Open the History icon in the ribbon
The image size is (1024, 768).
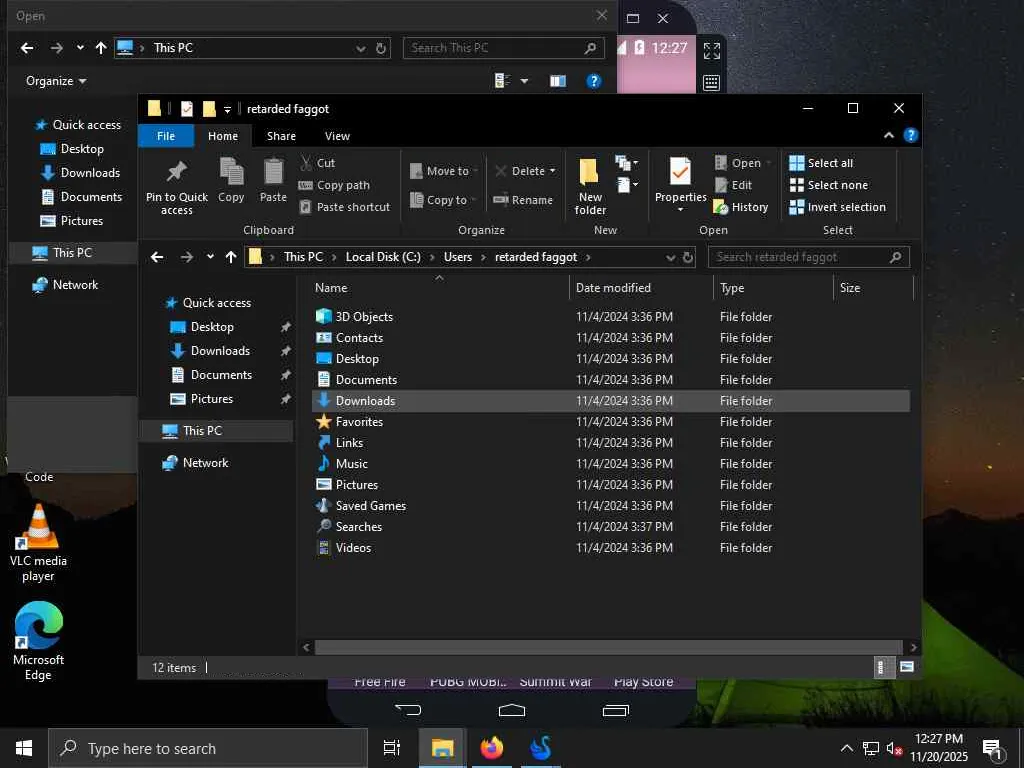tap(720, 207)
